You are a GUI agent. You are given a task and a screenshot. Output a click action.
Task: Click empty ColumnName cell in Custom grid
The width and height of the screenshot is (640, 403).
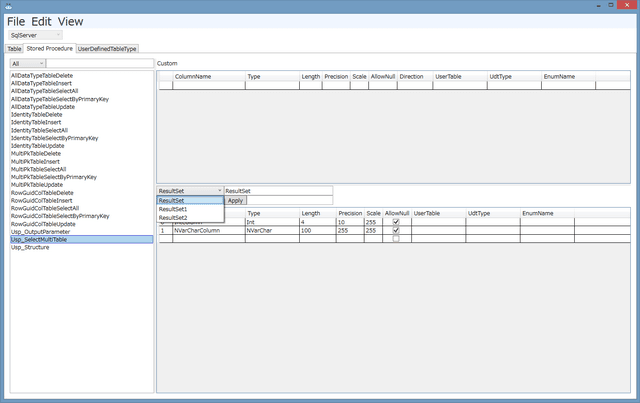[209, 85]
